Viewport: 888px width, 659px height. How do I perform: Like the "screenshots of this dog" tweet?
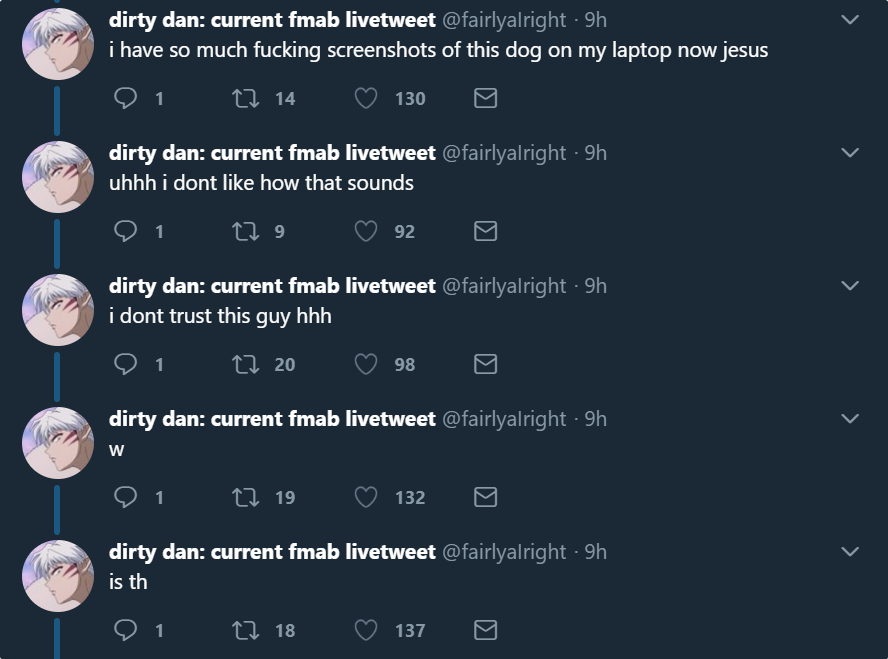click(x=366, y=98)
